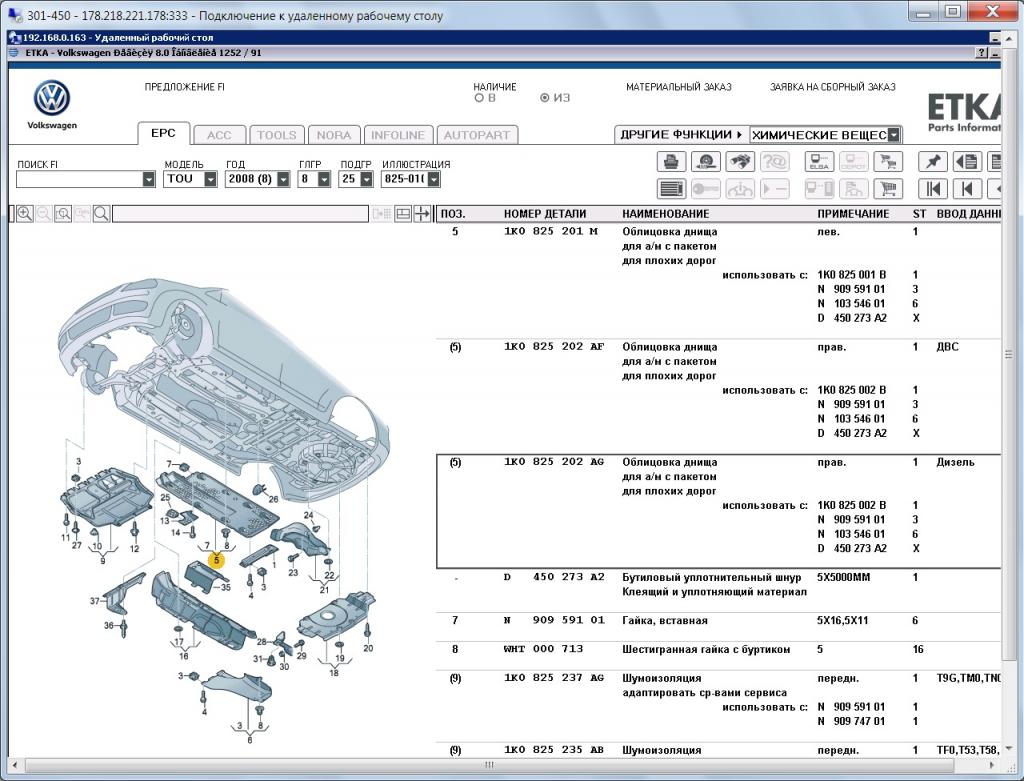Image resolution: width=1024 pixels, height=781 pixels.
Task: Click the 'Дизель' note in AG row
Action: point(955,462)
